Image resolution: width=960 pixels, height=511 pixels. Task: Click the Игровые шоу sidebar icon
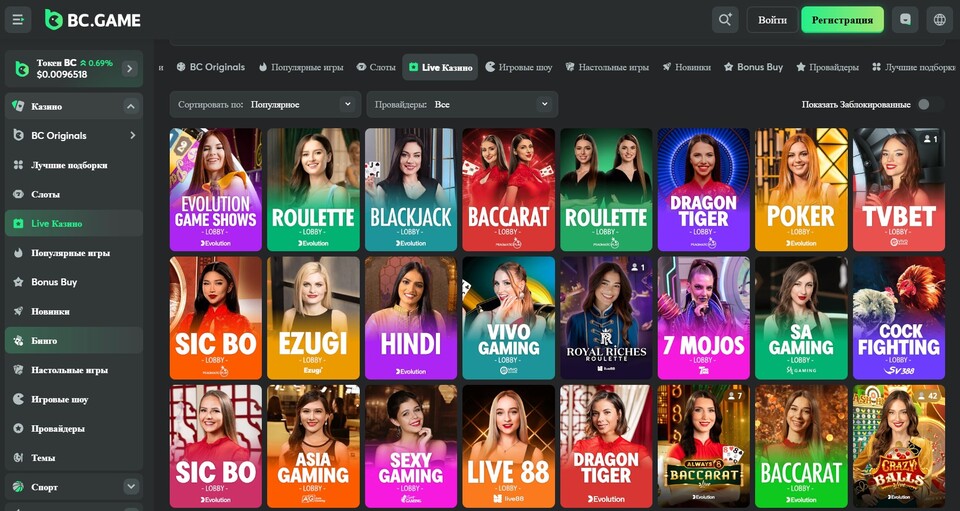pos(18,399)
